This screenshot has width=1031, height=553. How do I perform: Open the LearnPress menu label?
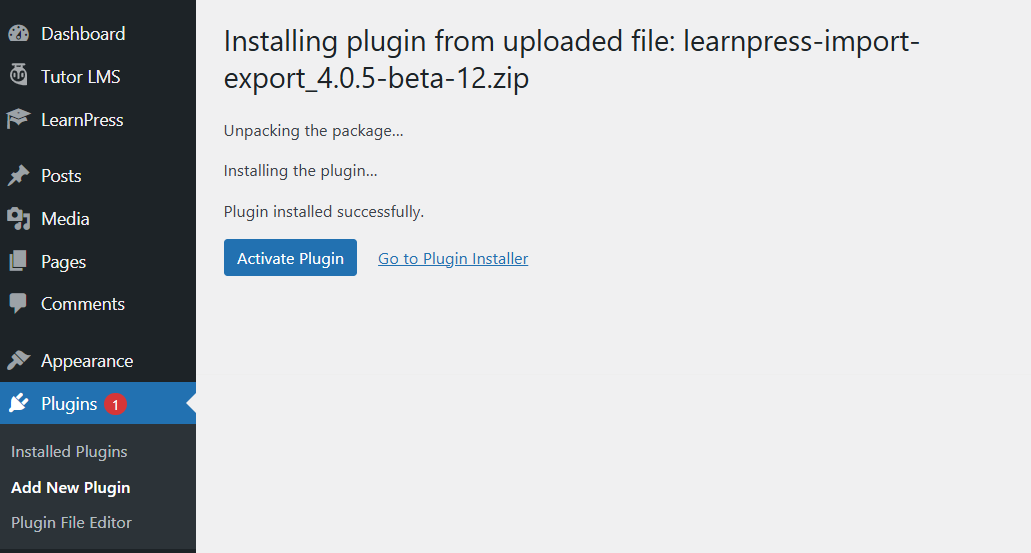point(82,120)
